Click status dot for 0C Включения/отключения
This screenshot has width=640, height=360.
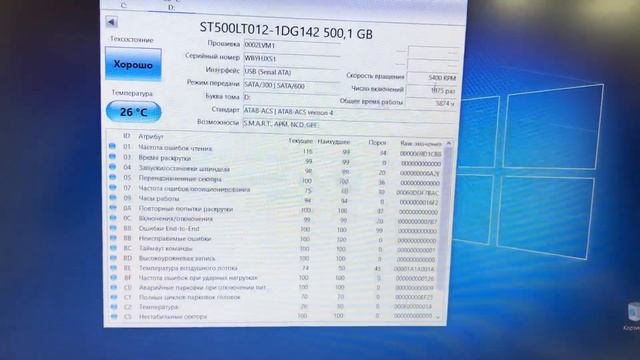point(113,218)
